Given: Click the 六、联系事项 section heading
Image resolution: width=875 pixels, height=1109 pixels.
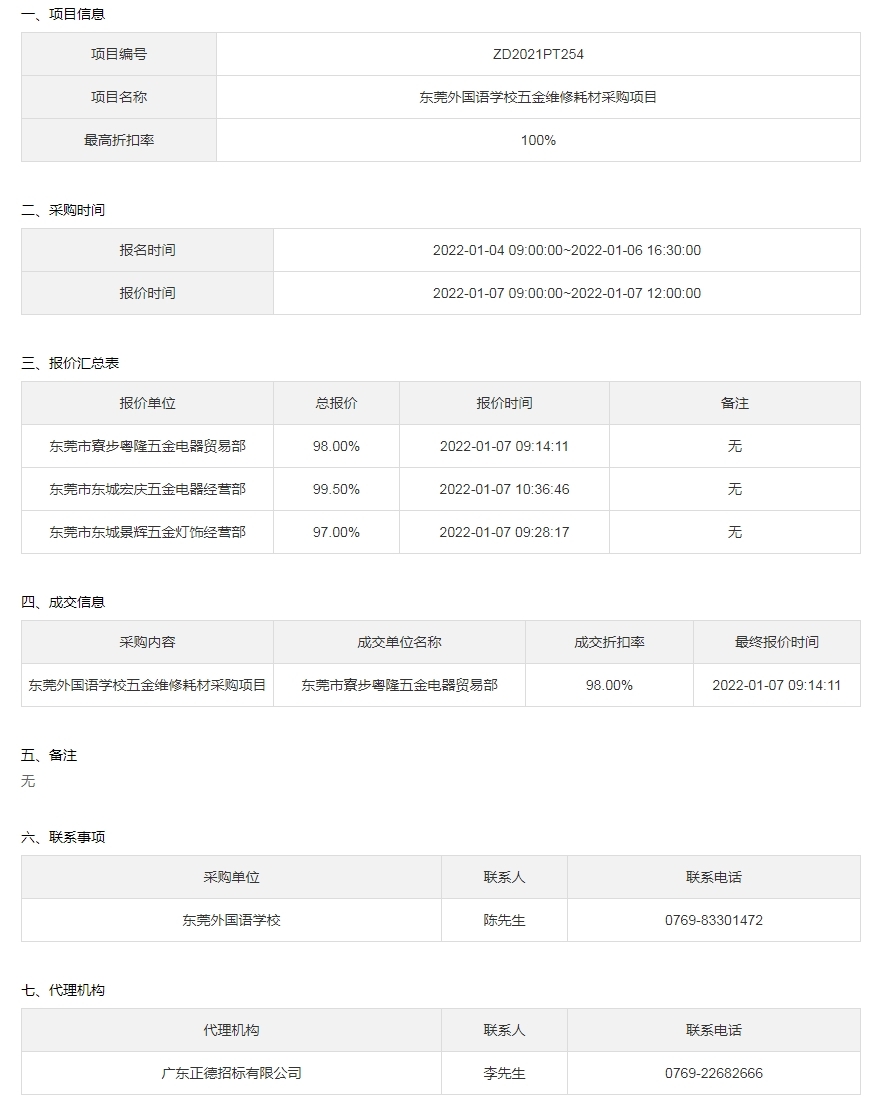Looking at the screenshot, I should click(63, 837).
